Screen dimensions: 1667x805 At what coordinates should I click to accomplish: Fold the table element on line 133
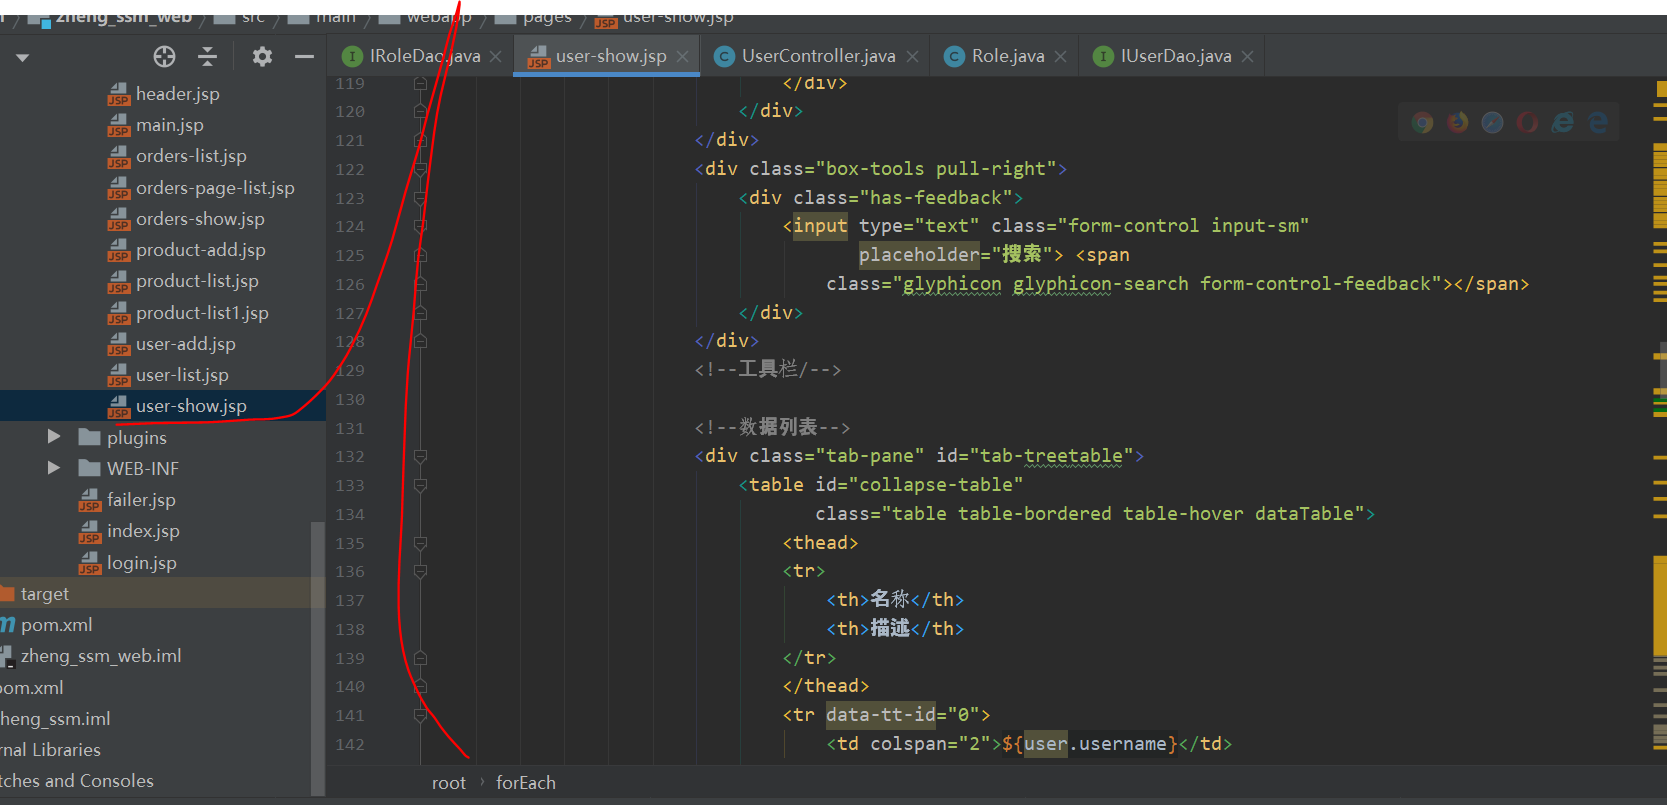[420, 486]
